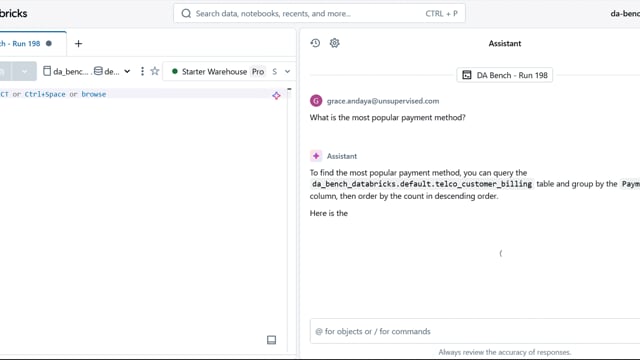Focus the Assistant prompt input box

tap(475, 331)
